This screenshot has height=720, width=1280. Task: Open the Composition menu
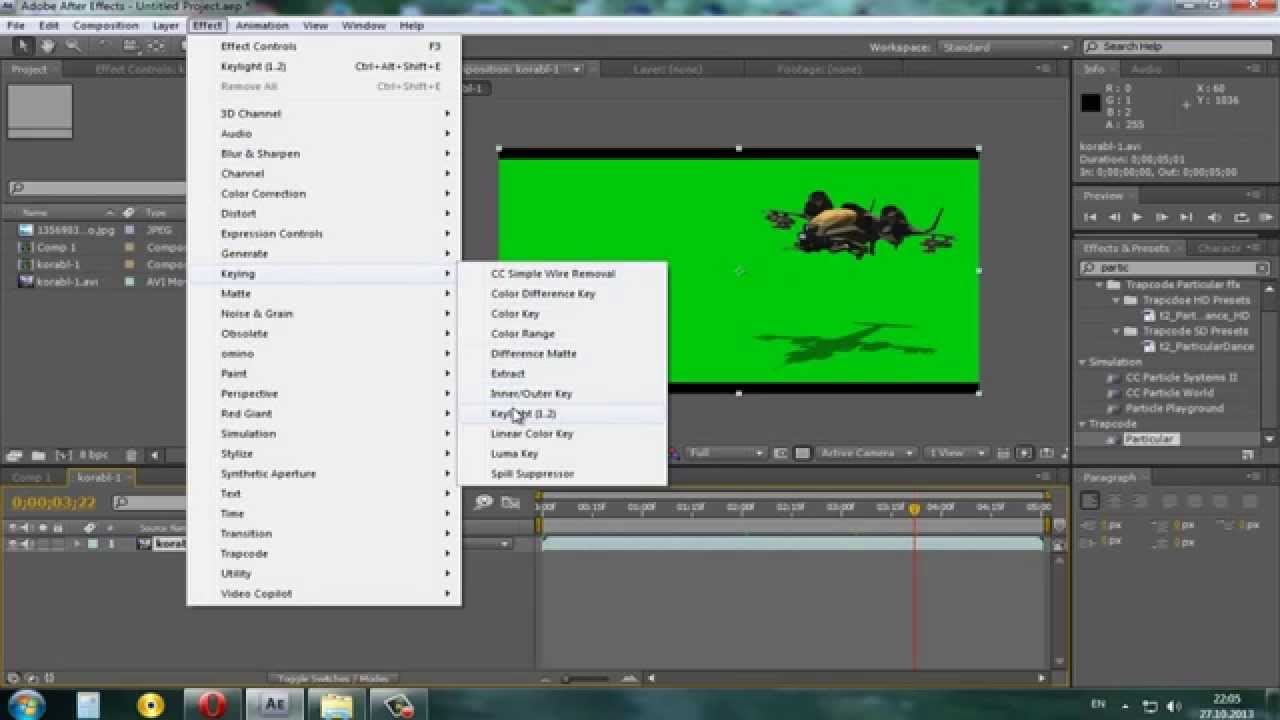pos(105,25)
